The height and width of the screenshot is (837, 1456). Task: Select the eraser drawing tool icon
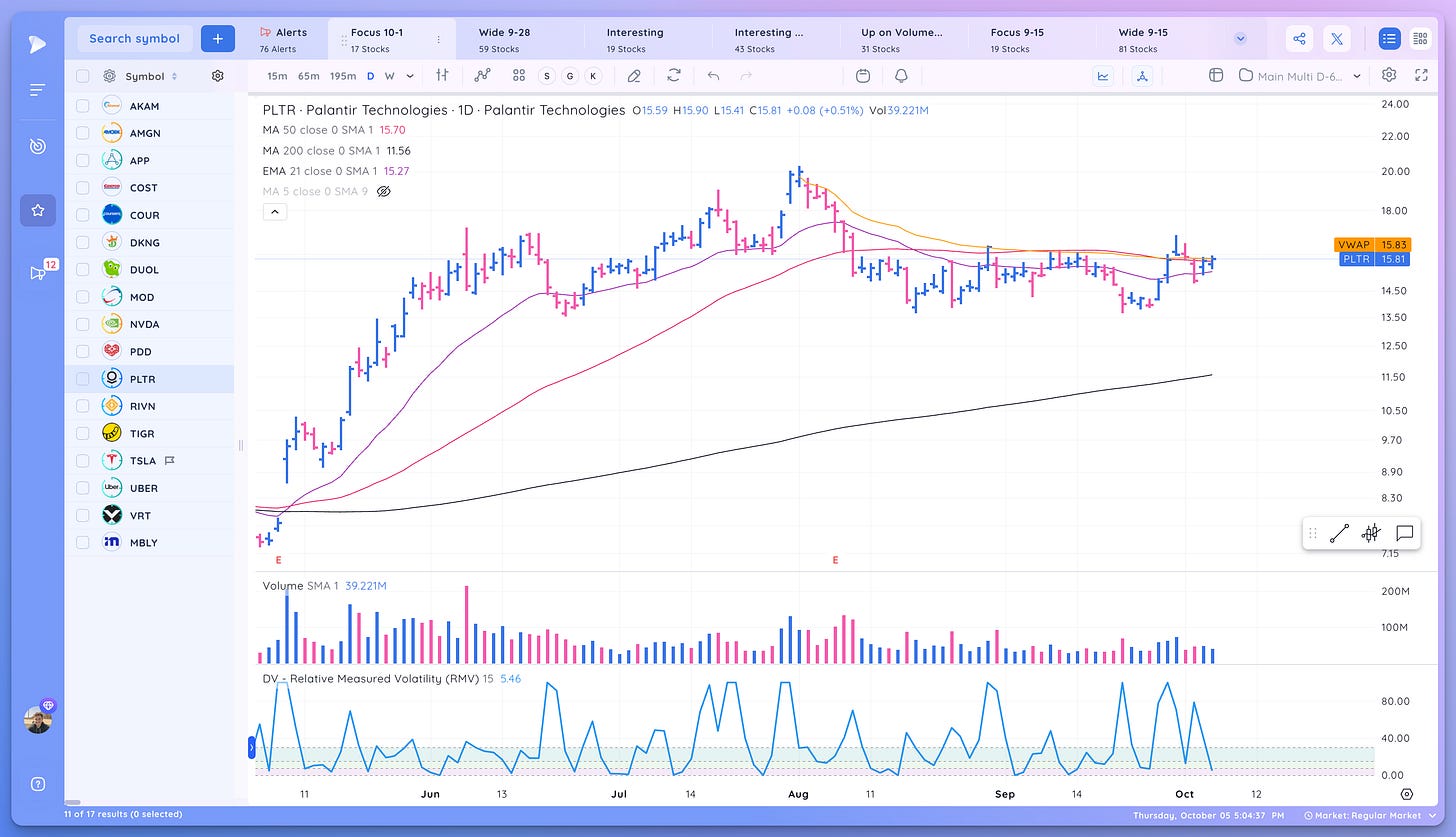point(634,75)
